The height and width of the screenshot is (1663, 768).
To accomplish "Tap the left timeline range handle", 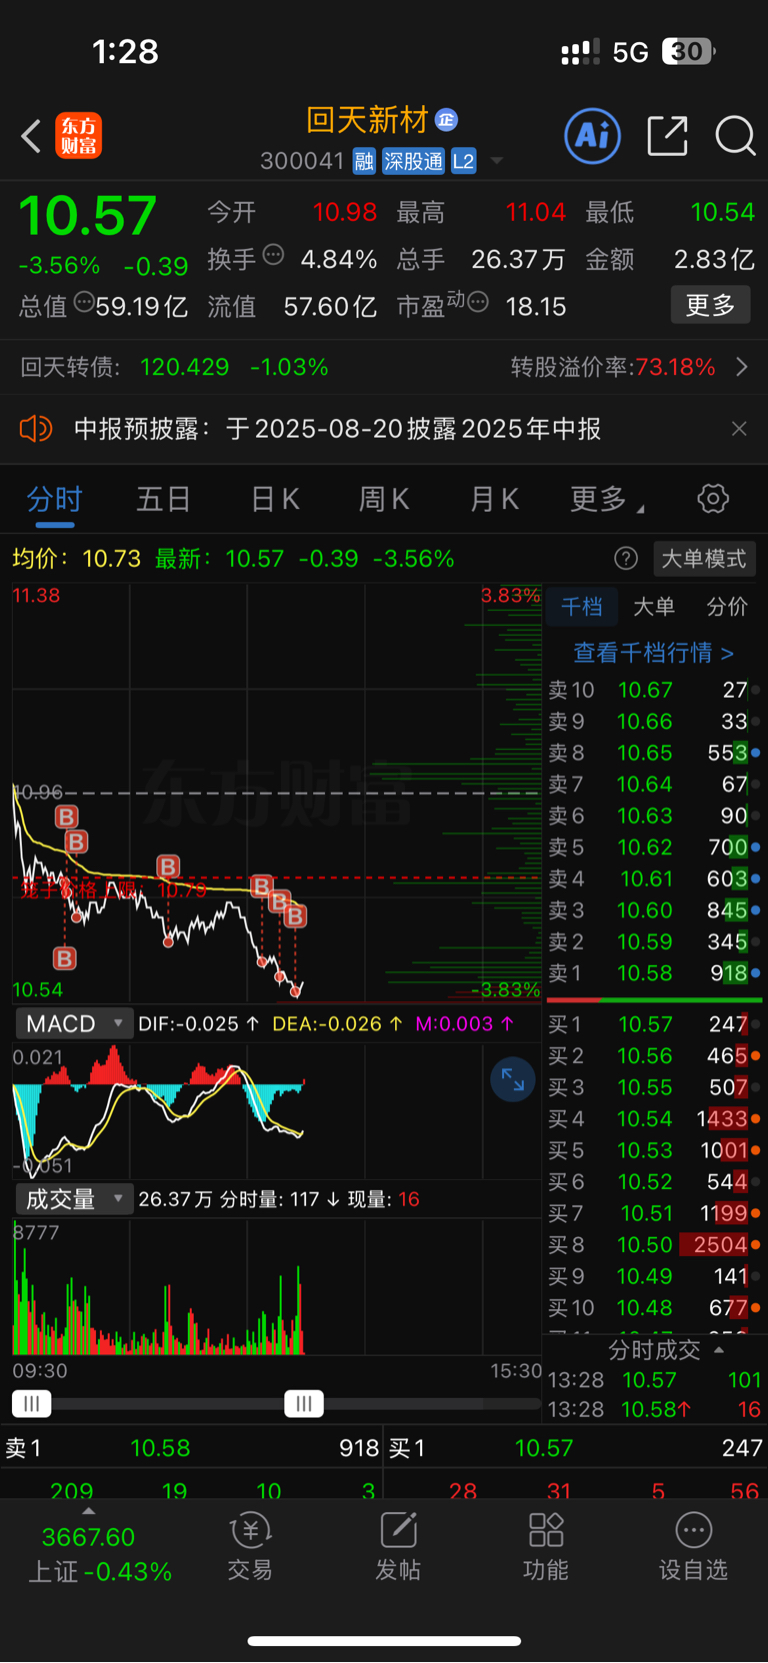I will pos(31,1404).
